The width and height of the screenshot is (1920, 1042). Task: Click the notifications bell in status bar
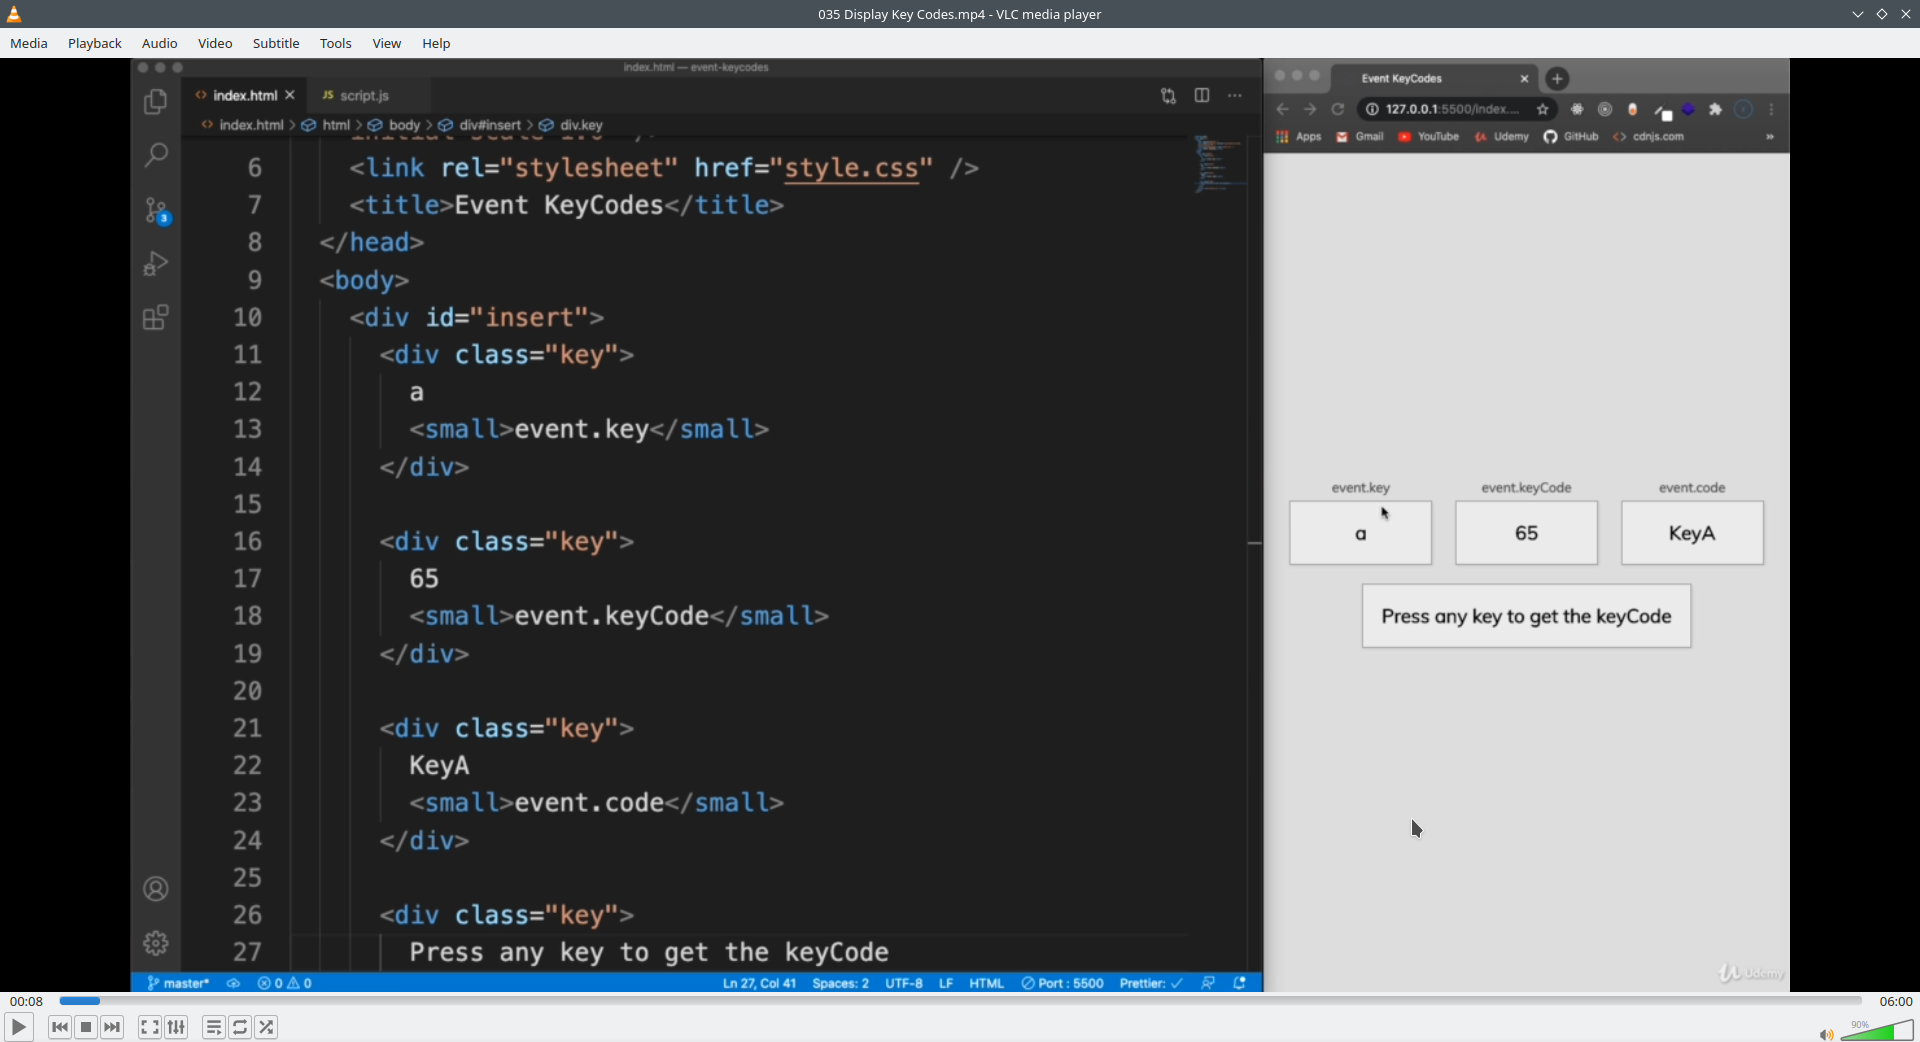[x=1240, y=983]
